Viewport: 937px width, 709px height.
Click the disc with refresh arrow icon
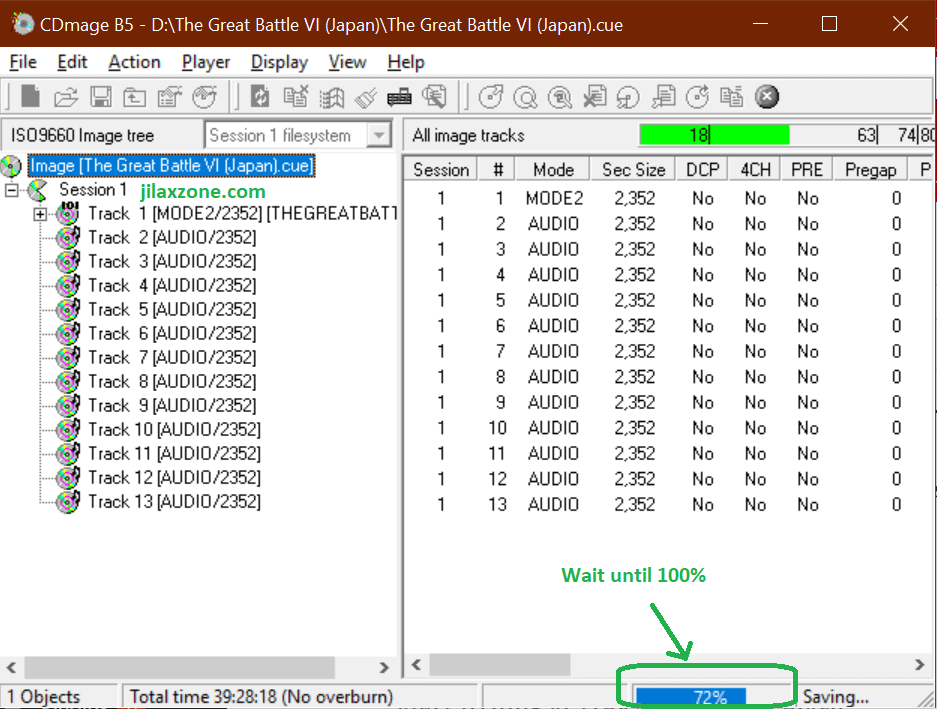[x=697, y=96]
